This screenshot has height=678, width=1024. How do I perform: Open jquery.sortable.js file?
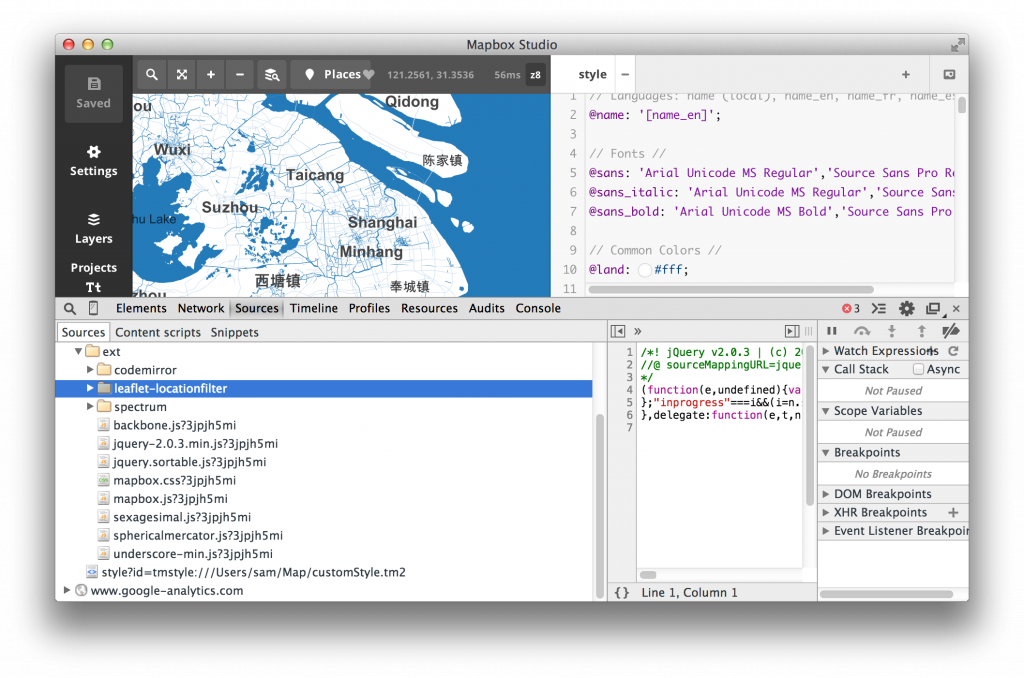point(189,462)
